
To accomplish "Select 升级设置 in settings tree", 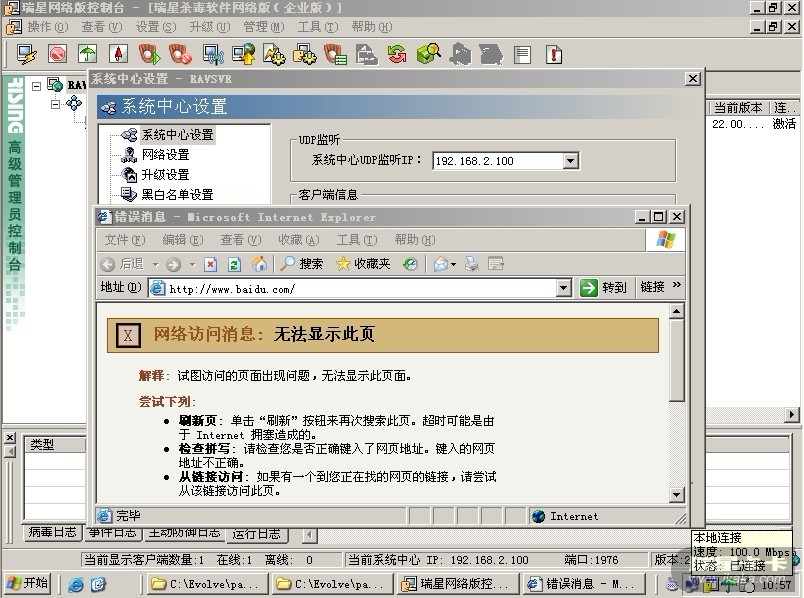I will 166,175.
